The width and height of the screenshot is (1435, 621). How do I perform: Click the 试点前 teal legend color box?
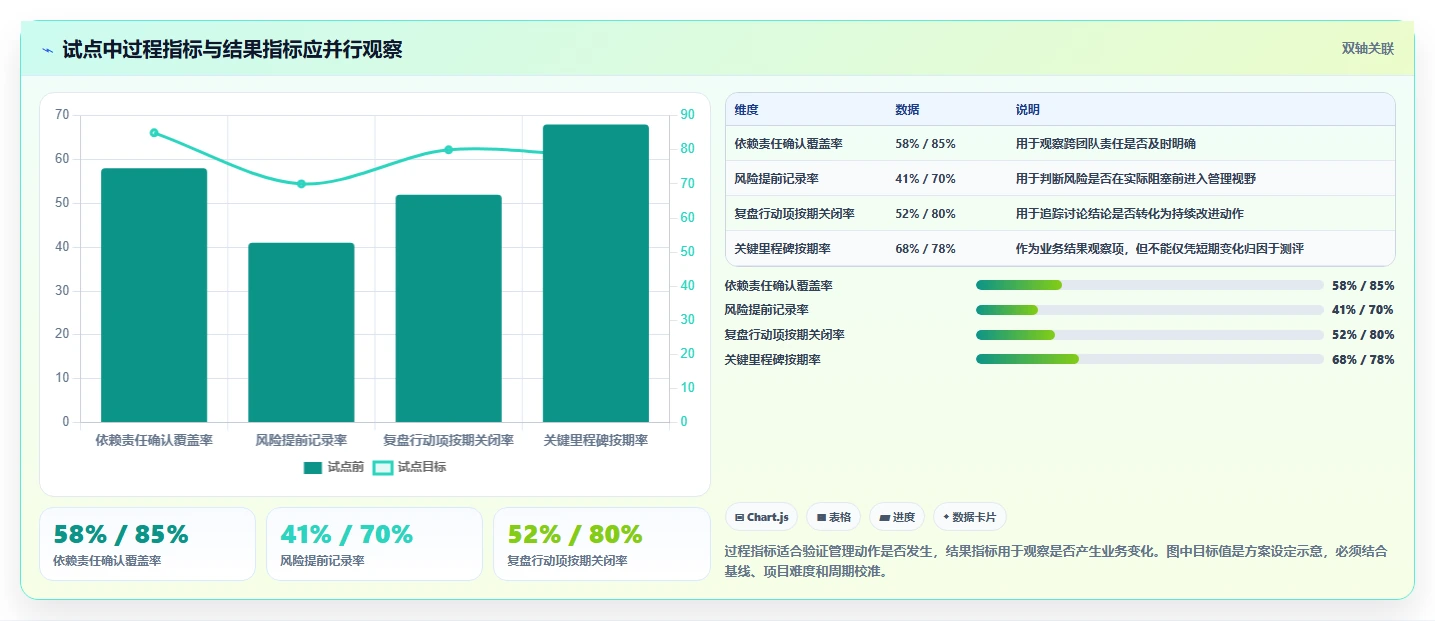(x=313, y=468)
